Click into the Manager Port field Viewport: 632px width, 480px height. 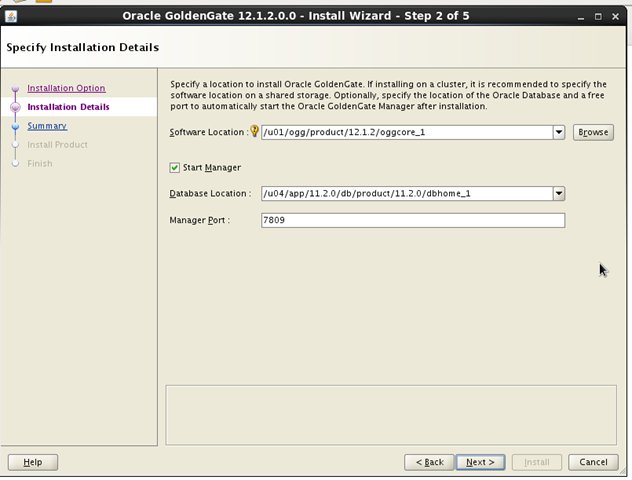pos(413,220)
